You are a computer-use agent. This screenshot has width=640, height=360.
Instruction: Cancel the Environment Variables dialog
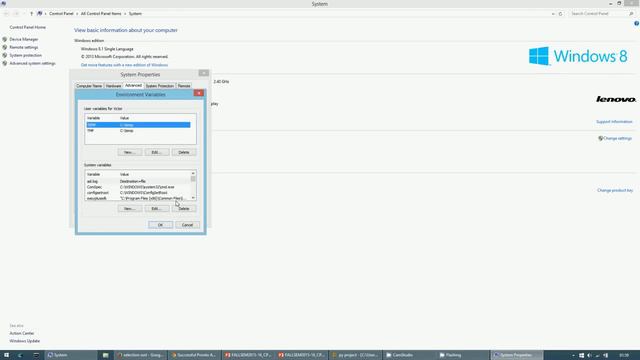tap(187, 225)
